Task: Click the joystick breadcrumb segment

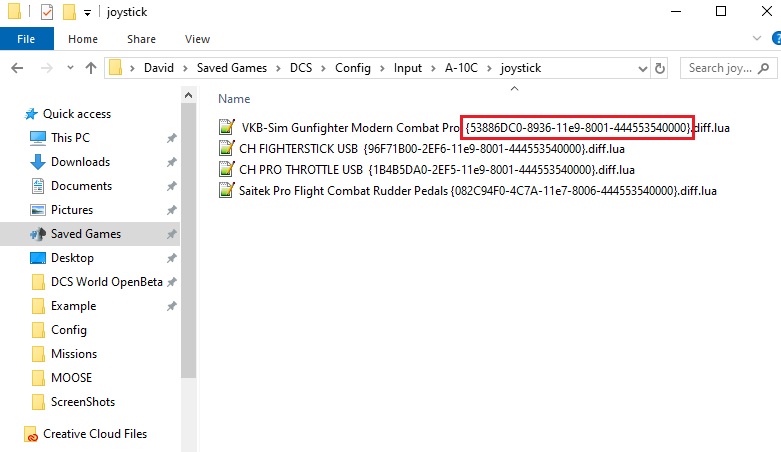Action: coord(521,68)
